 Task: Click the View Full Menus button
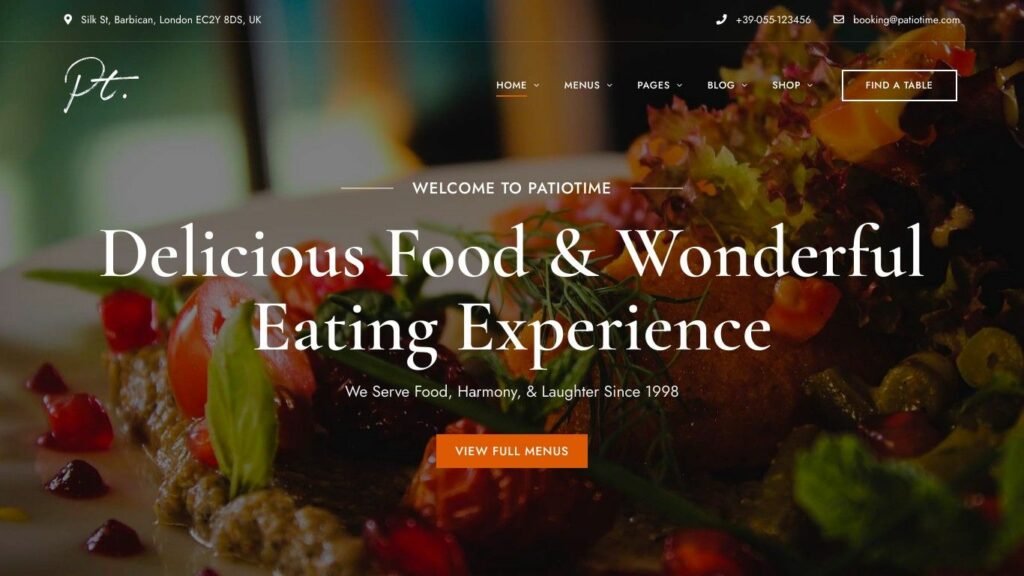click(x=511, y=451)
